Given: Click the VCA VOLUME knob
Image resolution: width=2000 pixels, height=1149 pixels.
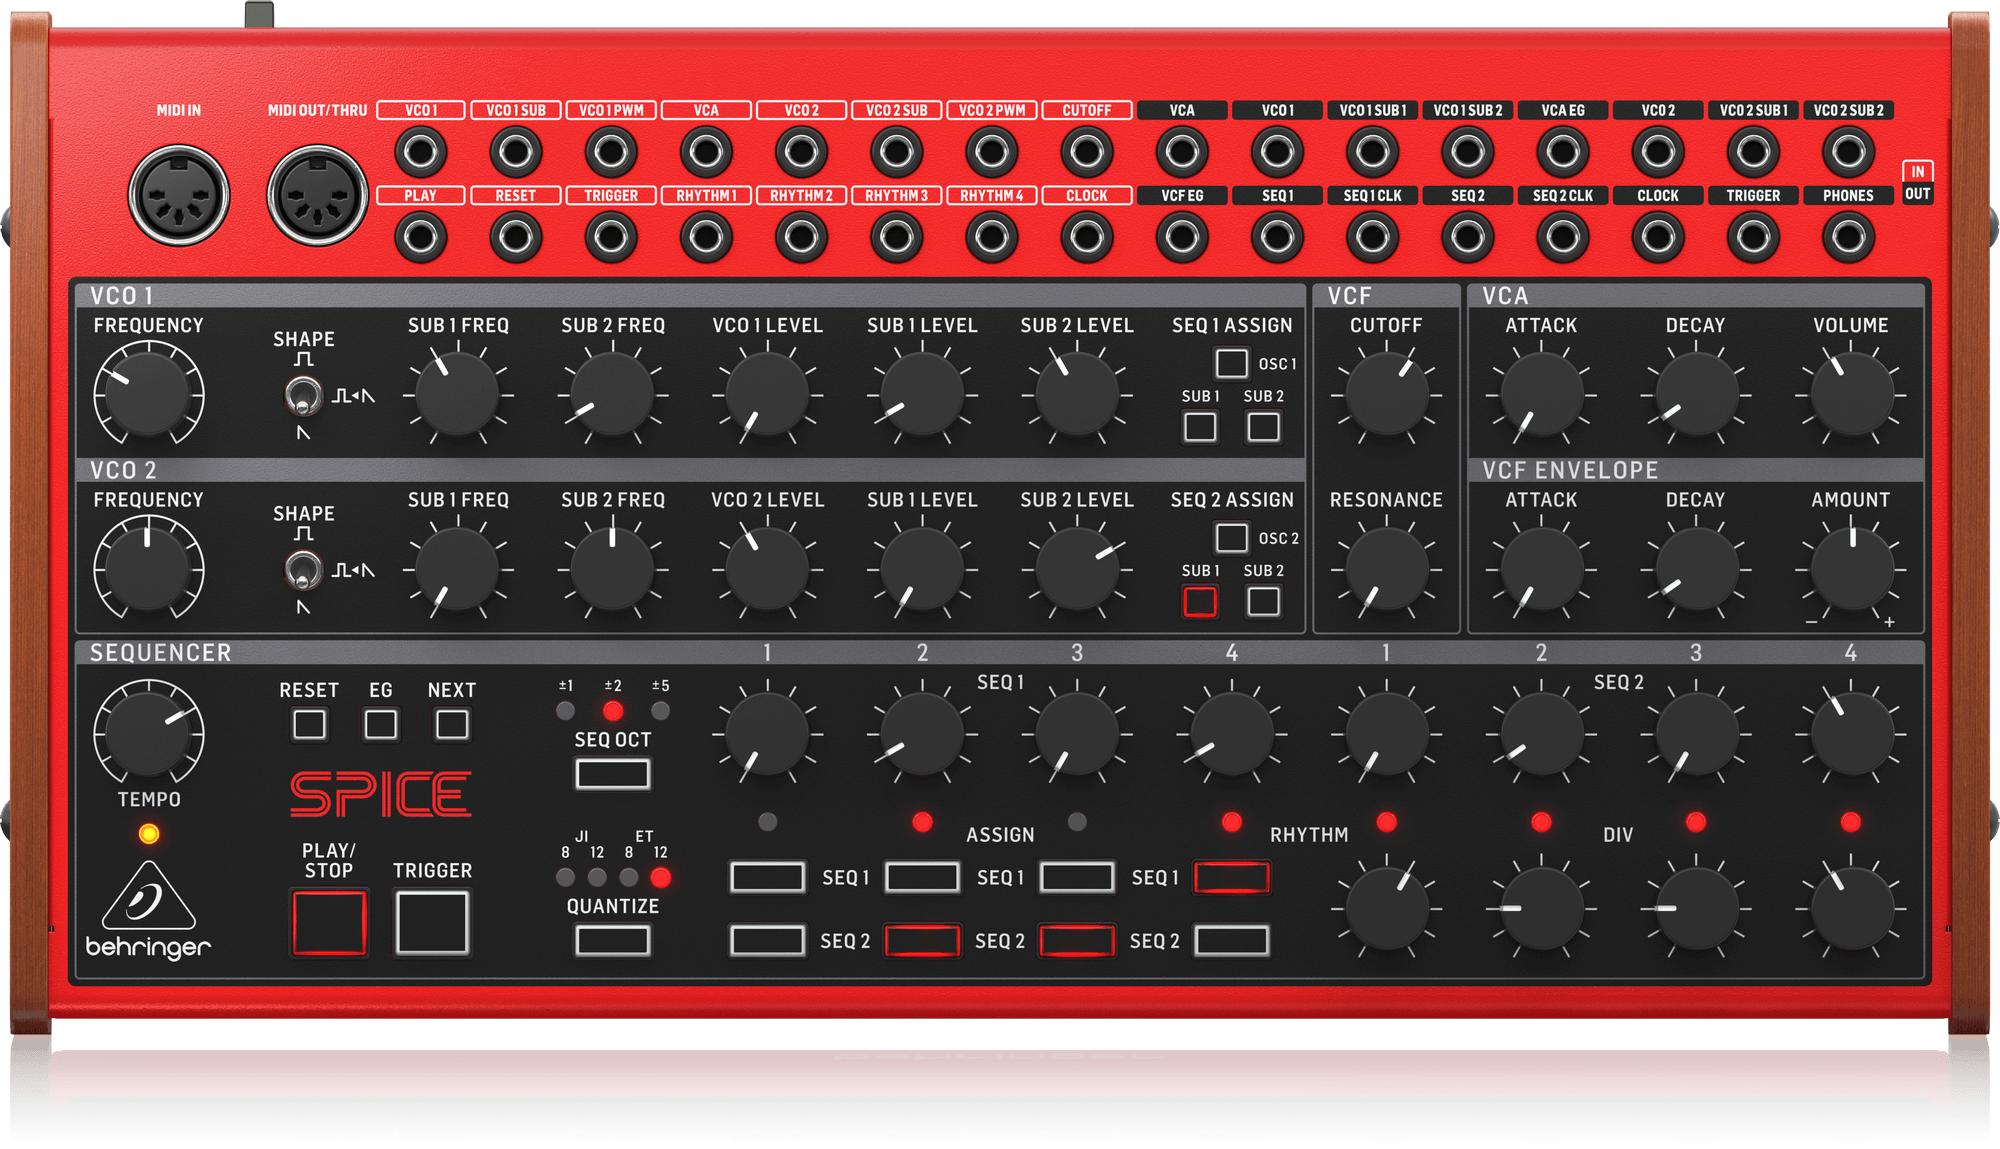Looking at the screenshot, I should point(1851,396).
